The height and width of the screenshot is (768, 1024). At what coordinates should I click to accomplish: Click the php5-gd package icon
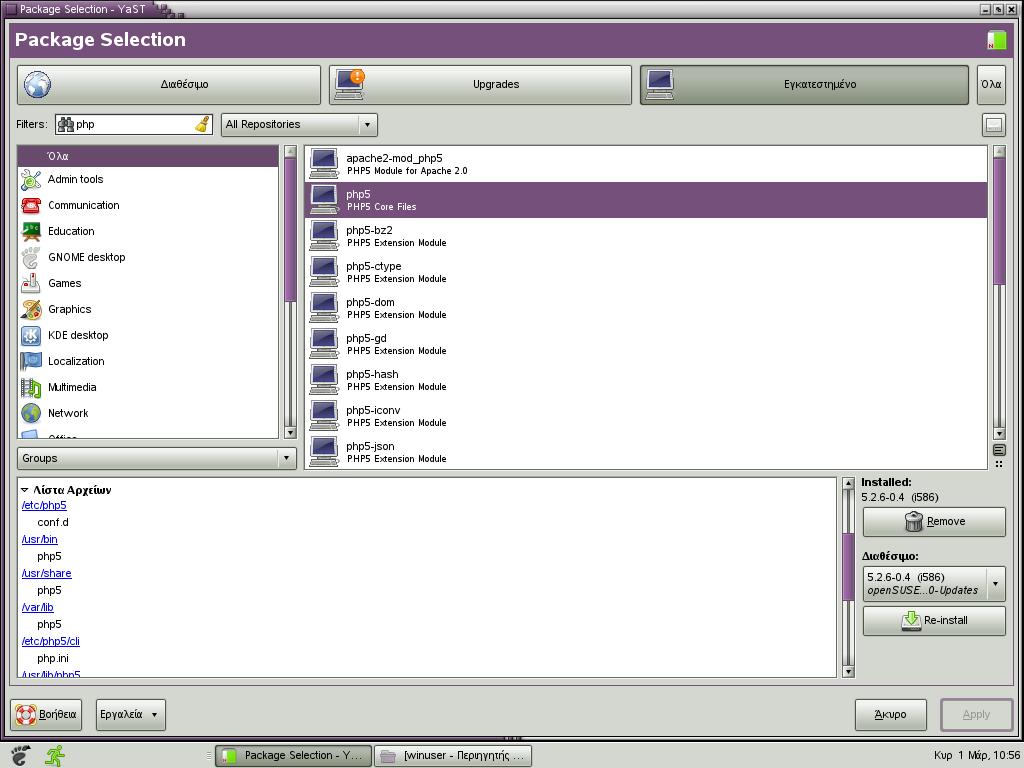[324, 344]
